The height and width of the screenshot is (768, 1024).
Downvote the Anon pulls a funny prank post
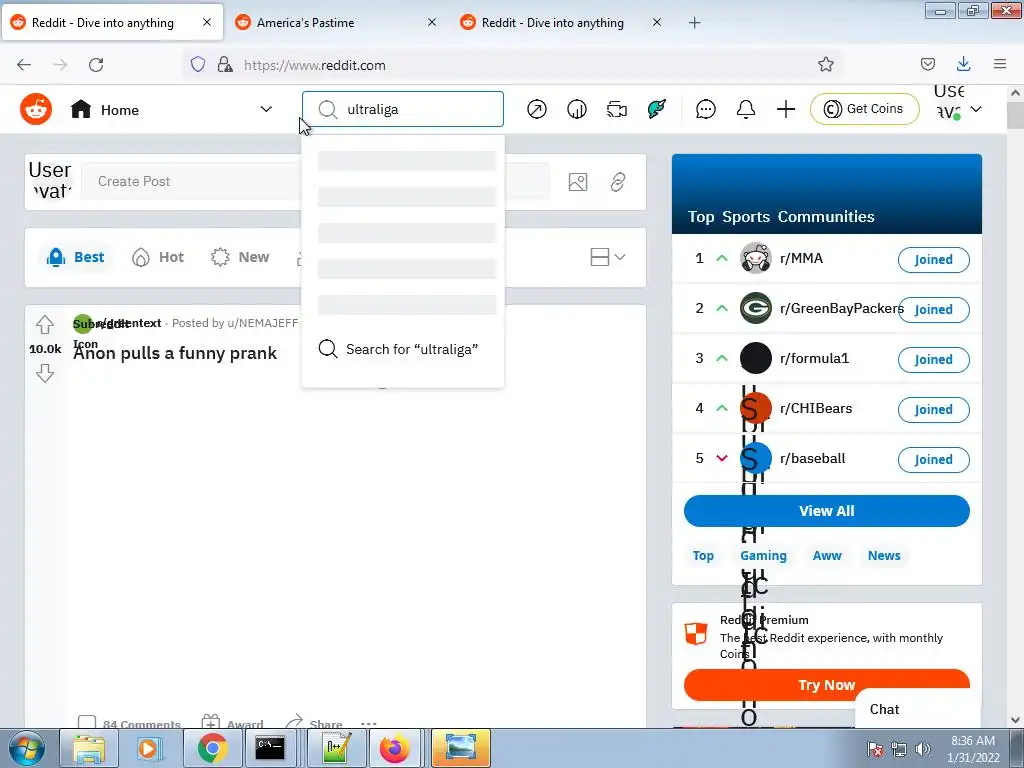[x=44, y=373]
